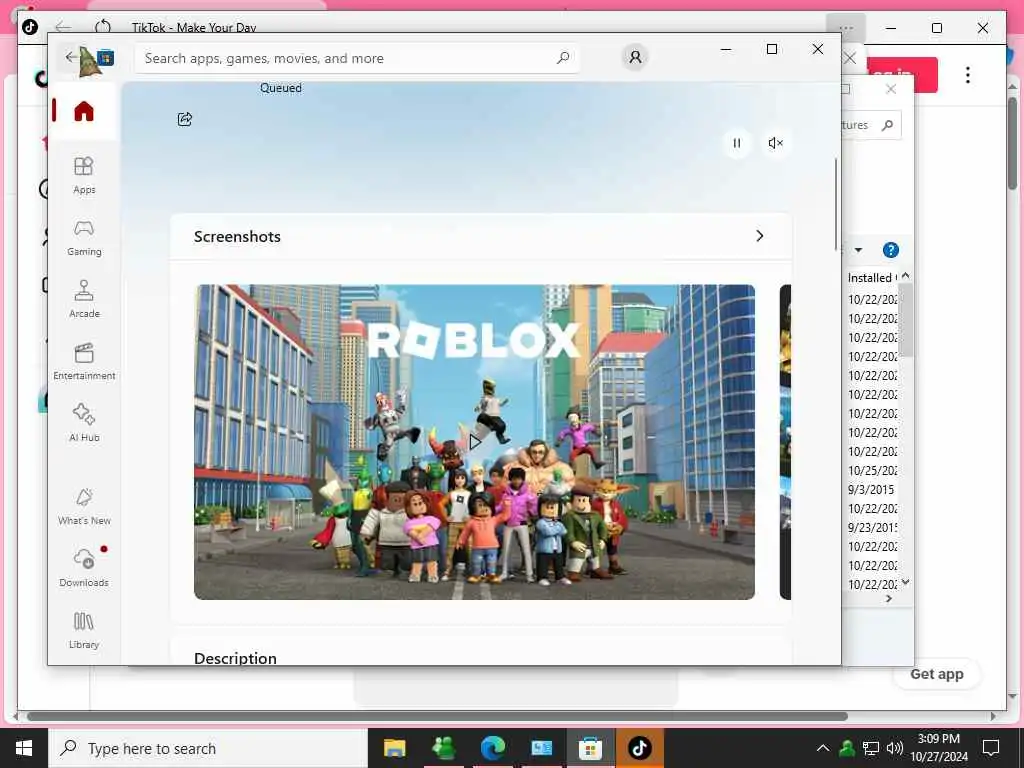Play the Roblox screenshot video thumbnail
The width and height of the screenshot is (1024, 768).
474,442
